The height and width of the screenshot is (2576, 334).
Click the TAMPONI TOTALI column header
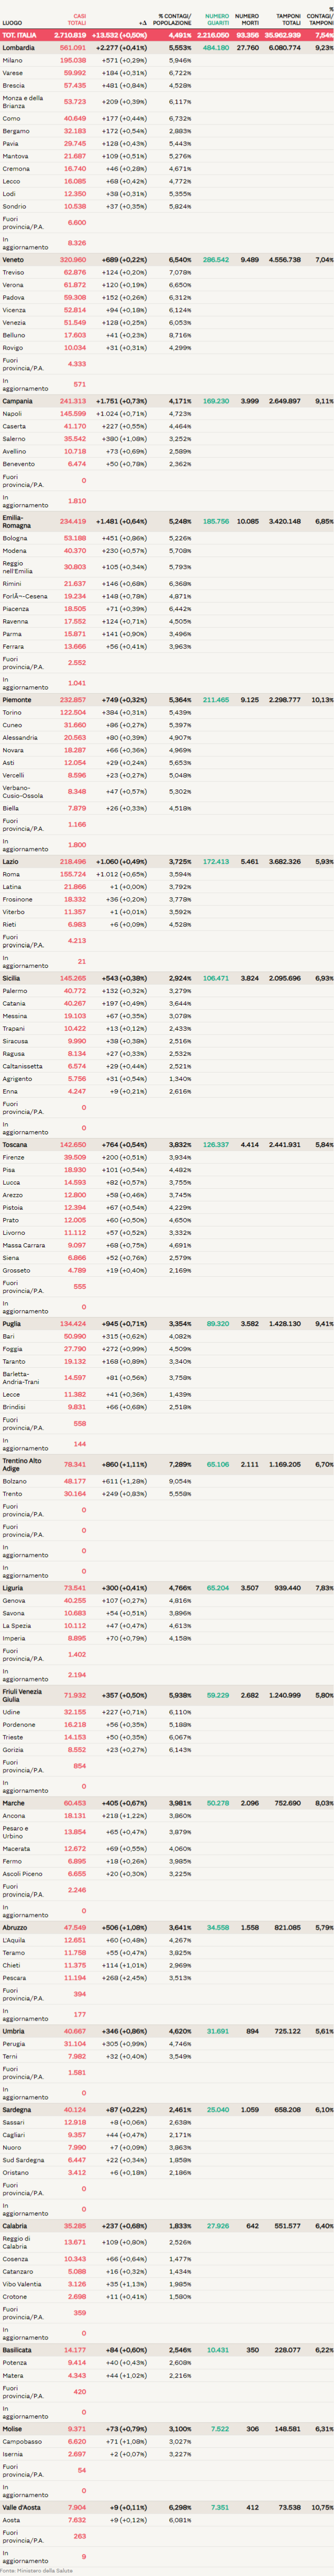[288, 19]
